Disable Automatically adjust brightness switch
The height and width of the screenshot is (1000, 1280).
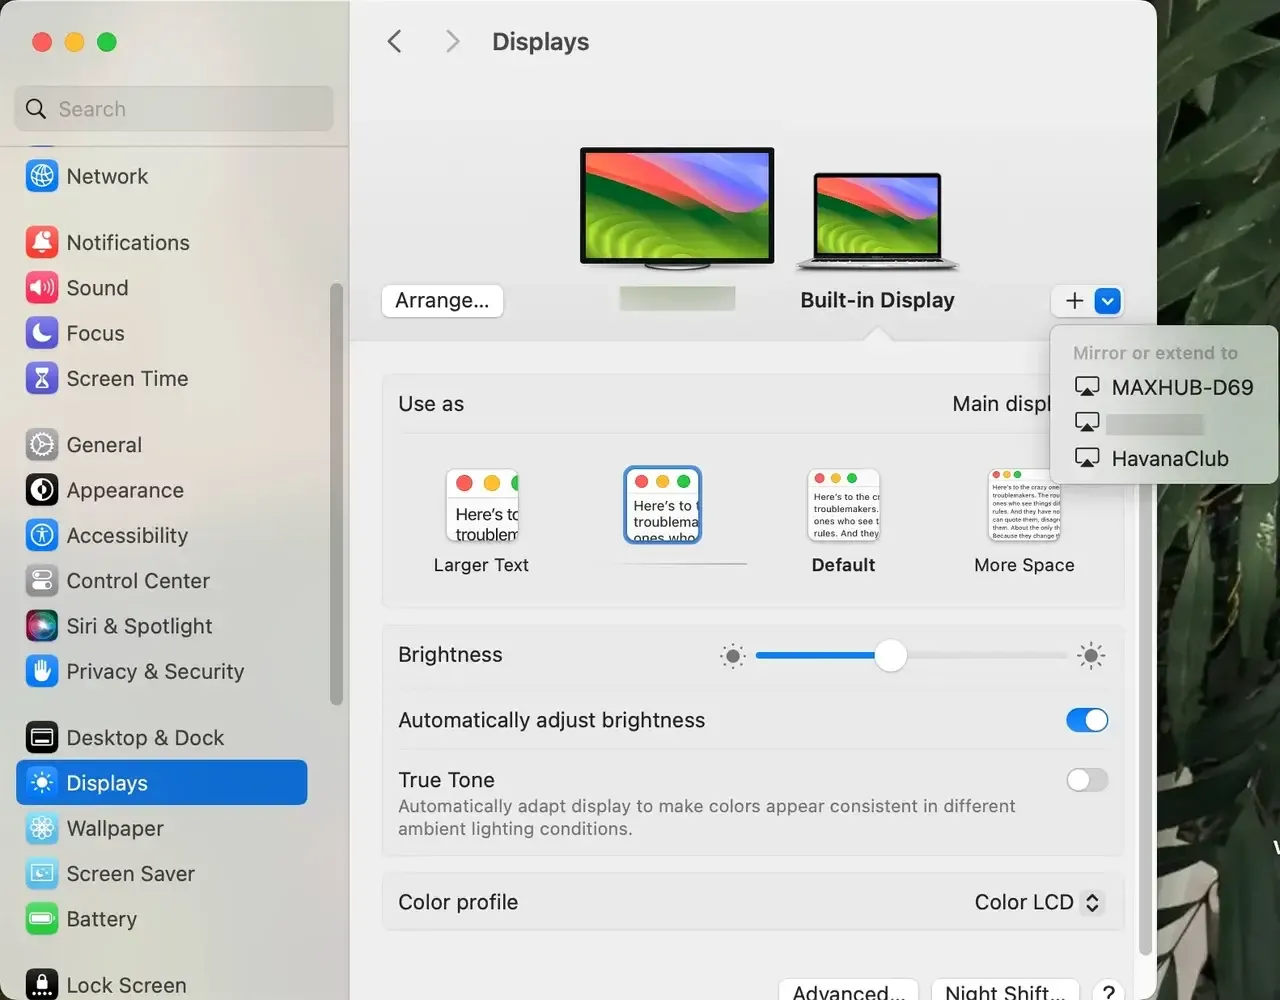[x=1087, y=720]
